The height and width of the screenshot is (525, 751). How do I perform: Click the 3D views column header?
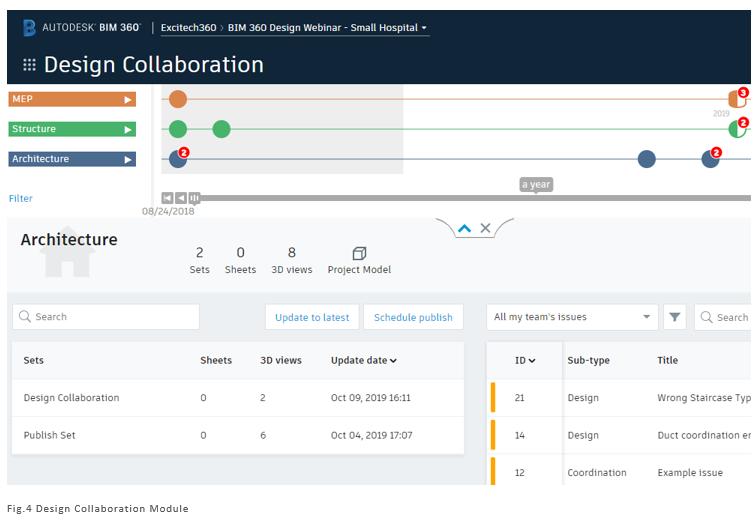click(x=281, y=360)
